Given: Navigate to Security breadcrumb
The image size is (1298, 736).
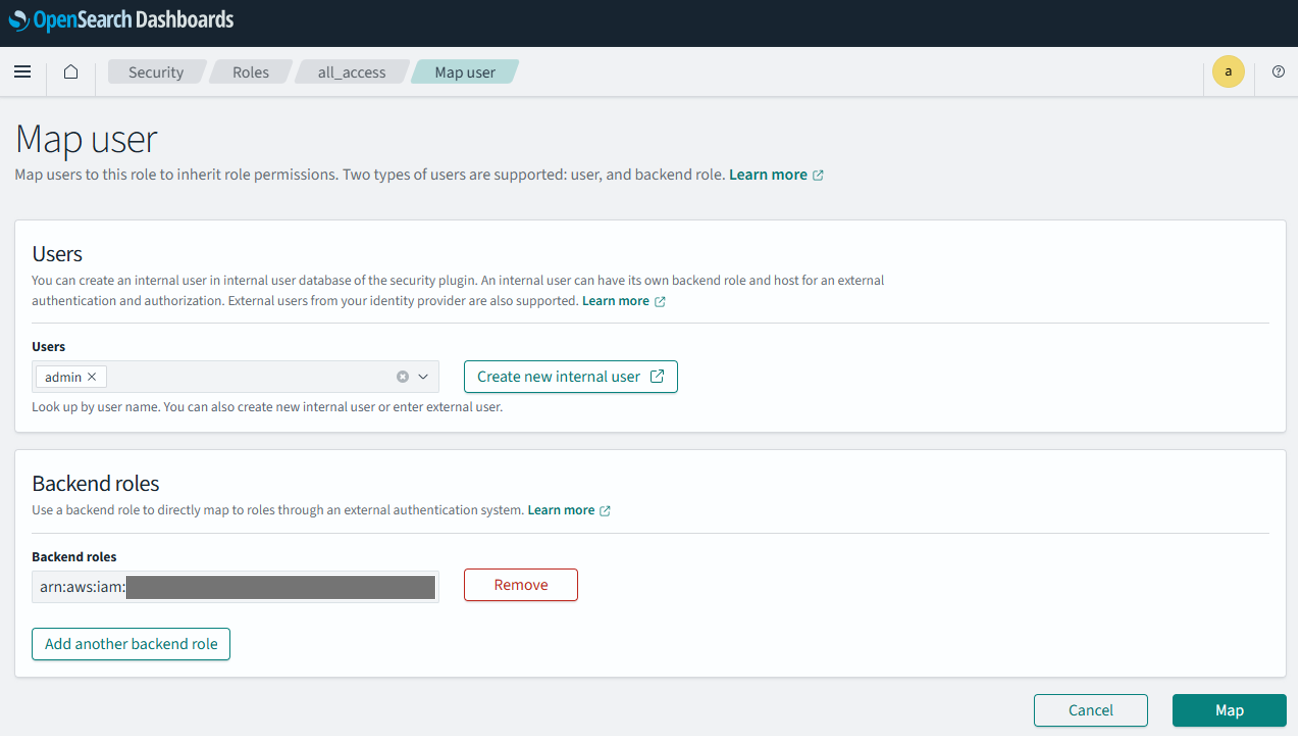Looking at the screenshot, I should (x=156, y=72).
